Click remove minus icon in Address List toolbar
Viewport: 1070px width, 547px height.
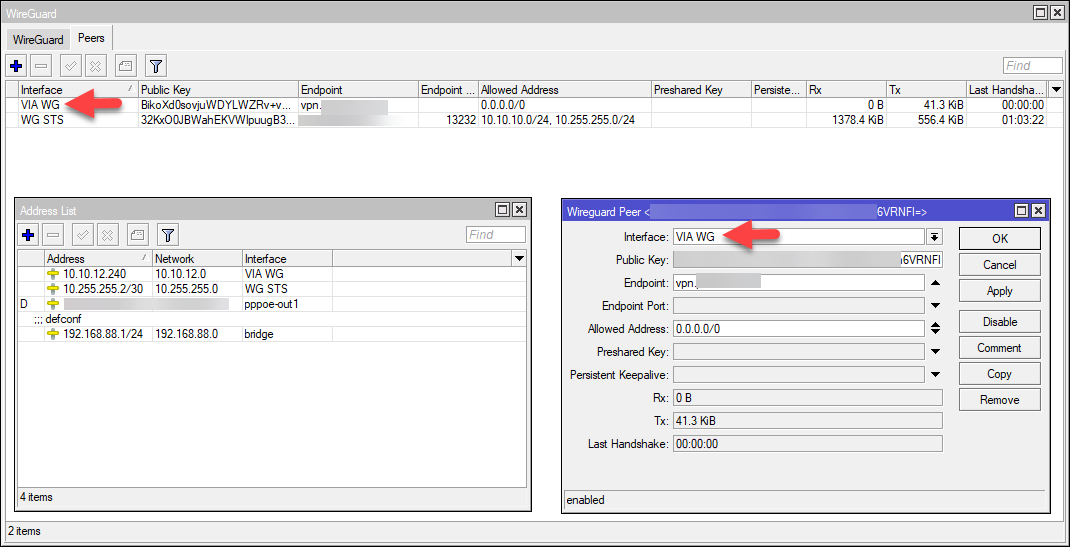tap(53, 235)
